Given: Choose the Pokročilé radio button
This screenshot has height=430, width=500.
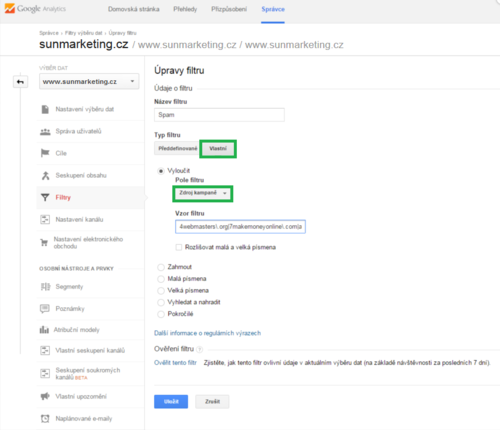Looking at the screenshot, I should click(161, 314).
